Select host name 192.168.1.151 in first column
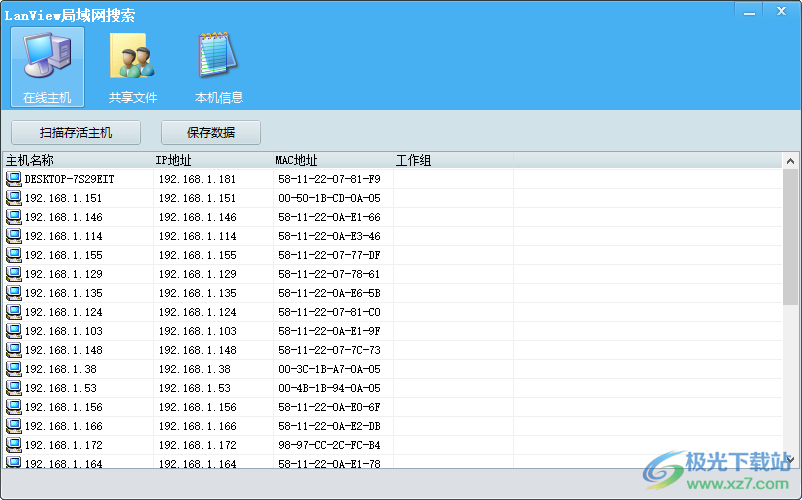The width and height of the screenshot is (802, 500). click(63, 198)
